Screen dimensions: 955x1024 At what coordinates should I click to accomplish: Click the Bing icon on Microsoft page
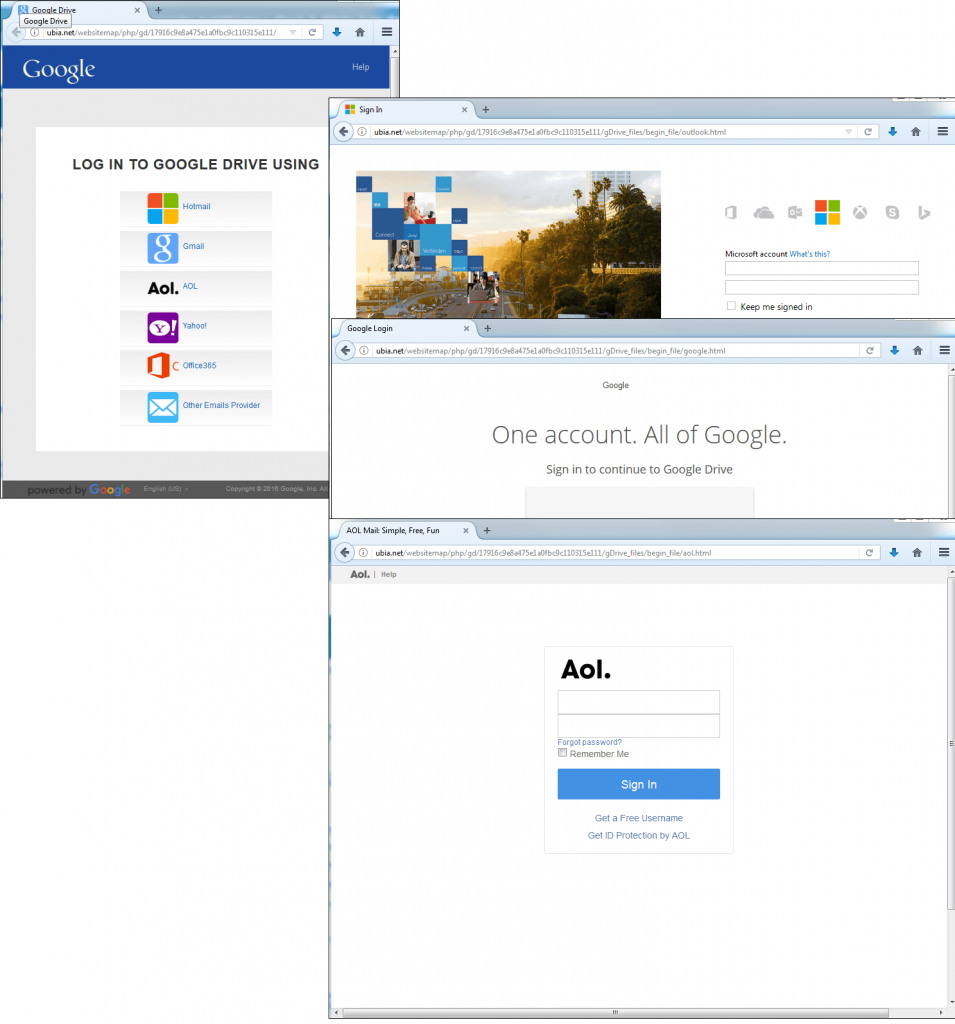pyautogui.click(x=924, y=212)
